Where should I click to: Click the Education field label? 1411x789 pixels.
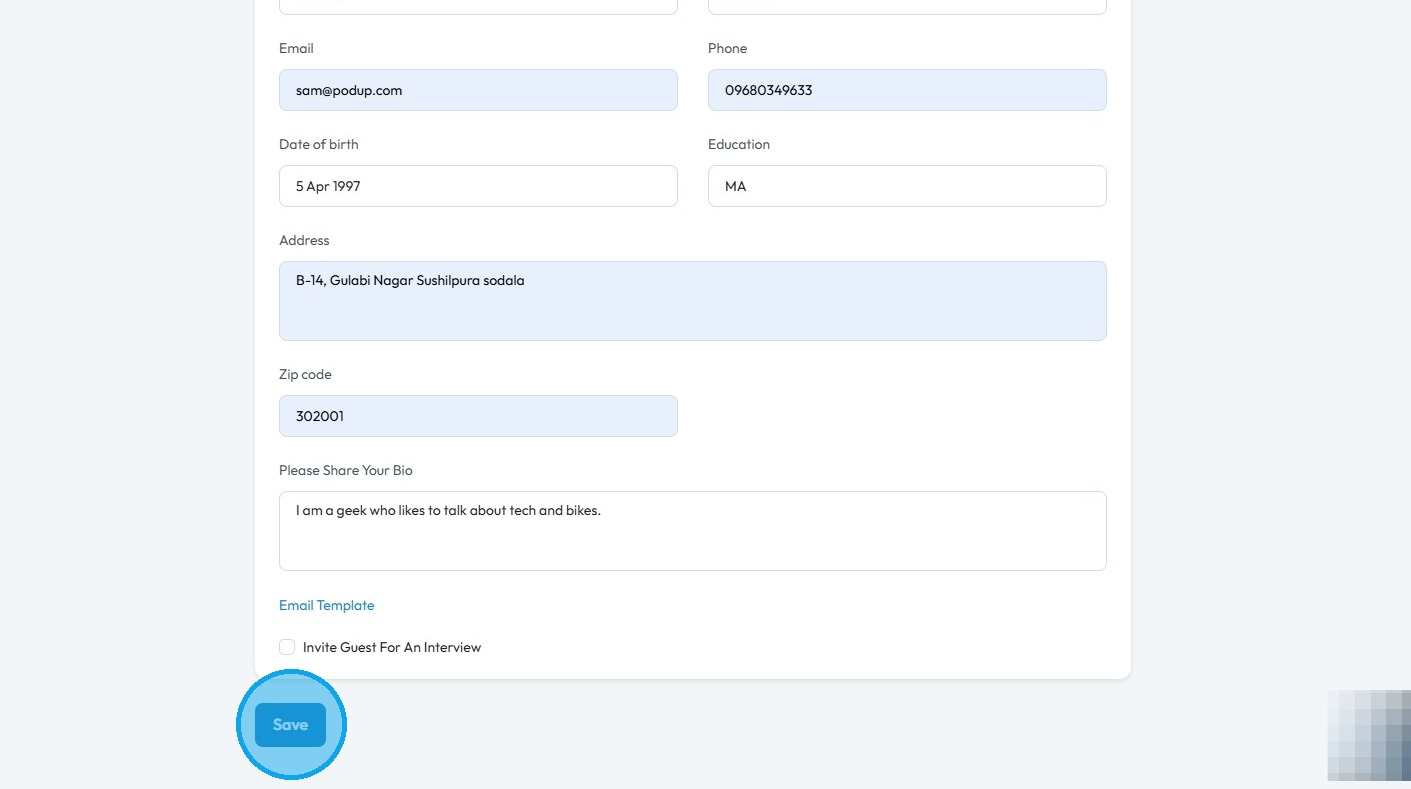(x=738, y=144)
